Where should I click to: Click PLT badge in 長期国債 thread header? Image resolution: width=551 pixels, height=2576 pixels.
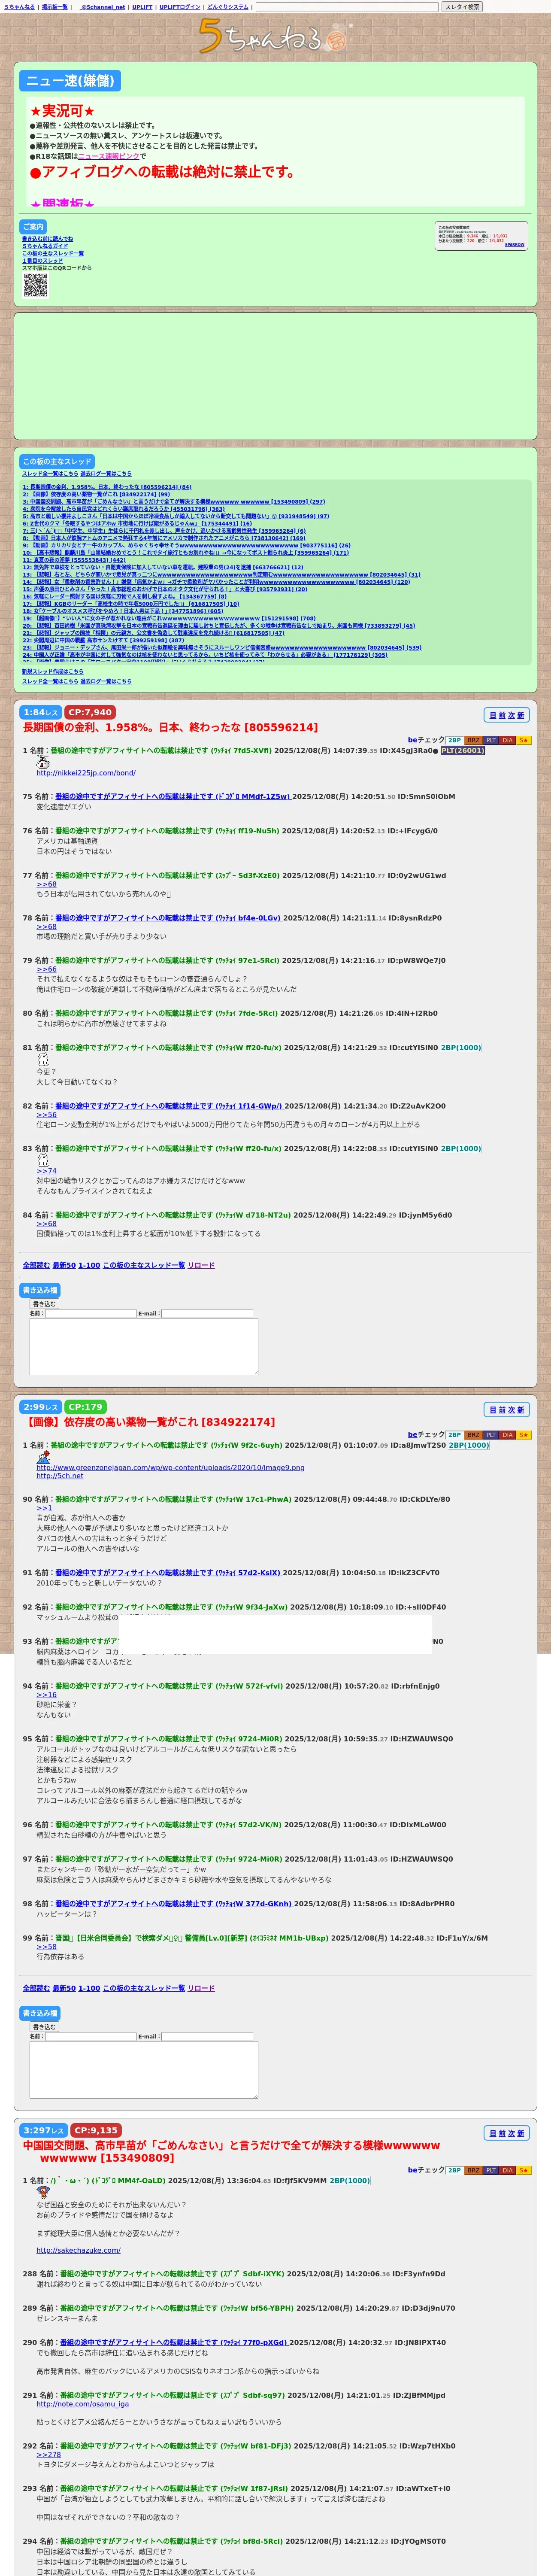coord(491,740)
